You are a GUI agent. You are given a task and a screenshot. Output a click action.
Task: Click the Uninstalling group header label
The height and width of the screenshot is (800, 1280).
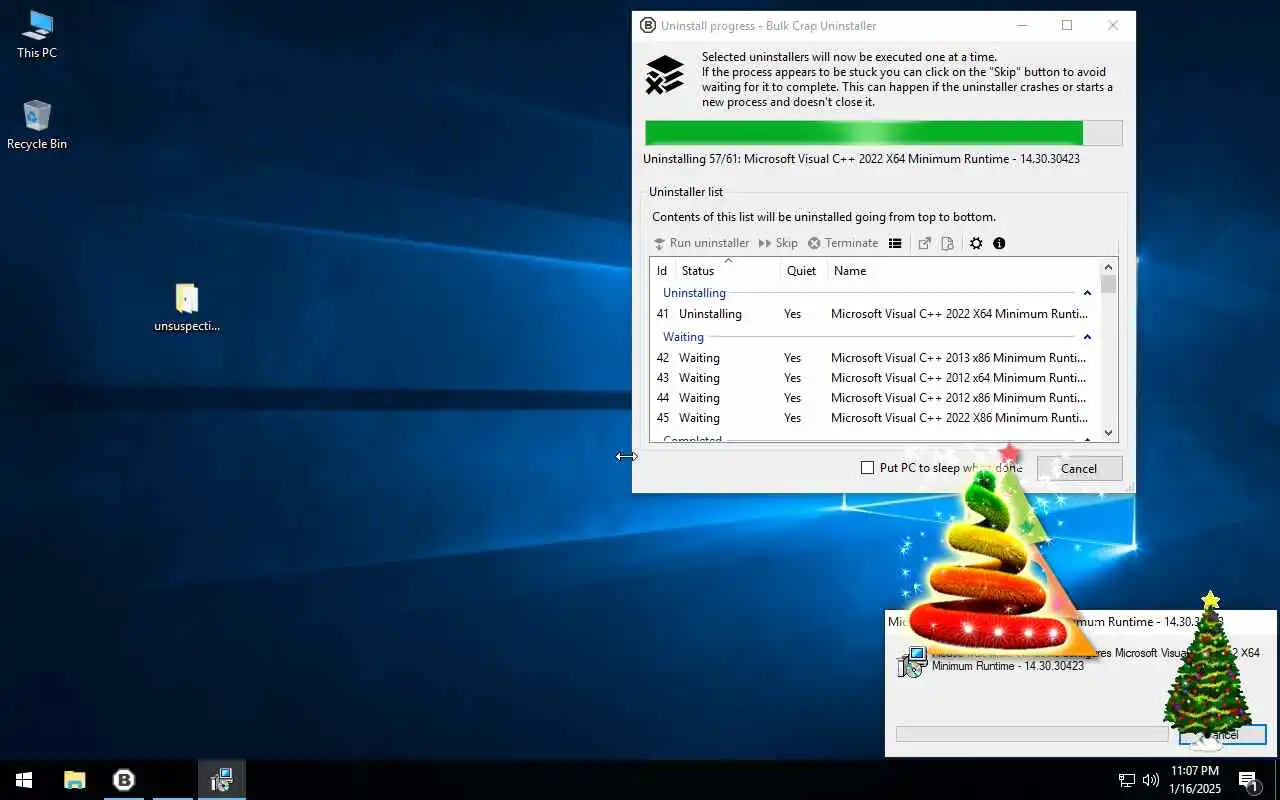point(694,293)
